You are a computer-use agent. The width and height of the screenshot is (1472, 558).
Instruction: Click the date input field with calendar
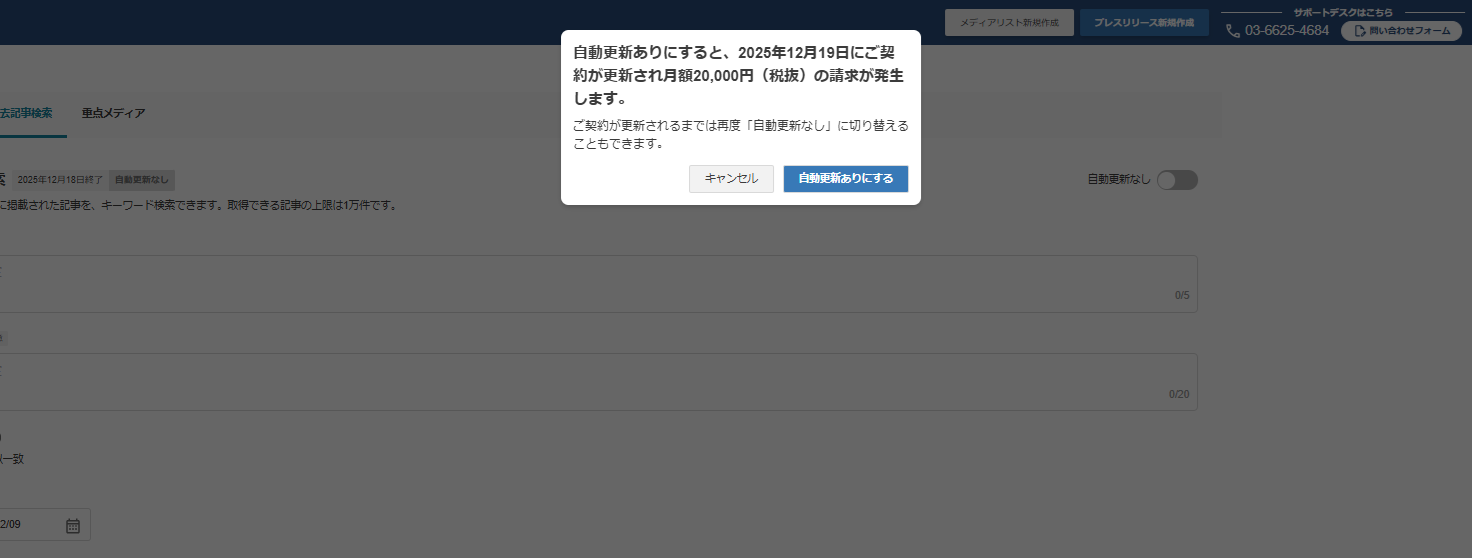pyautogui.click(x=45, y=525)
